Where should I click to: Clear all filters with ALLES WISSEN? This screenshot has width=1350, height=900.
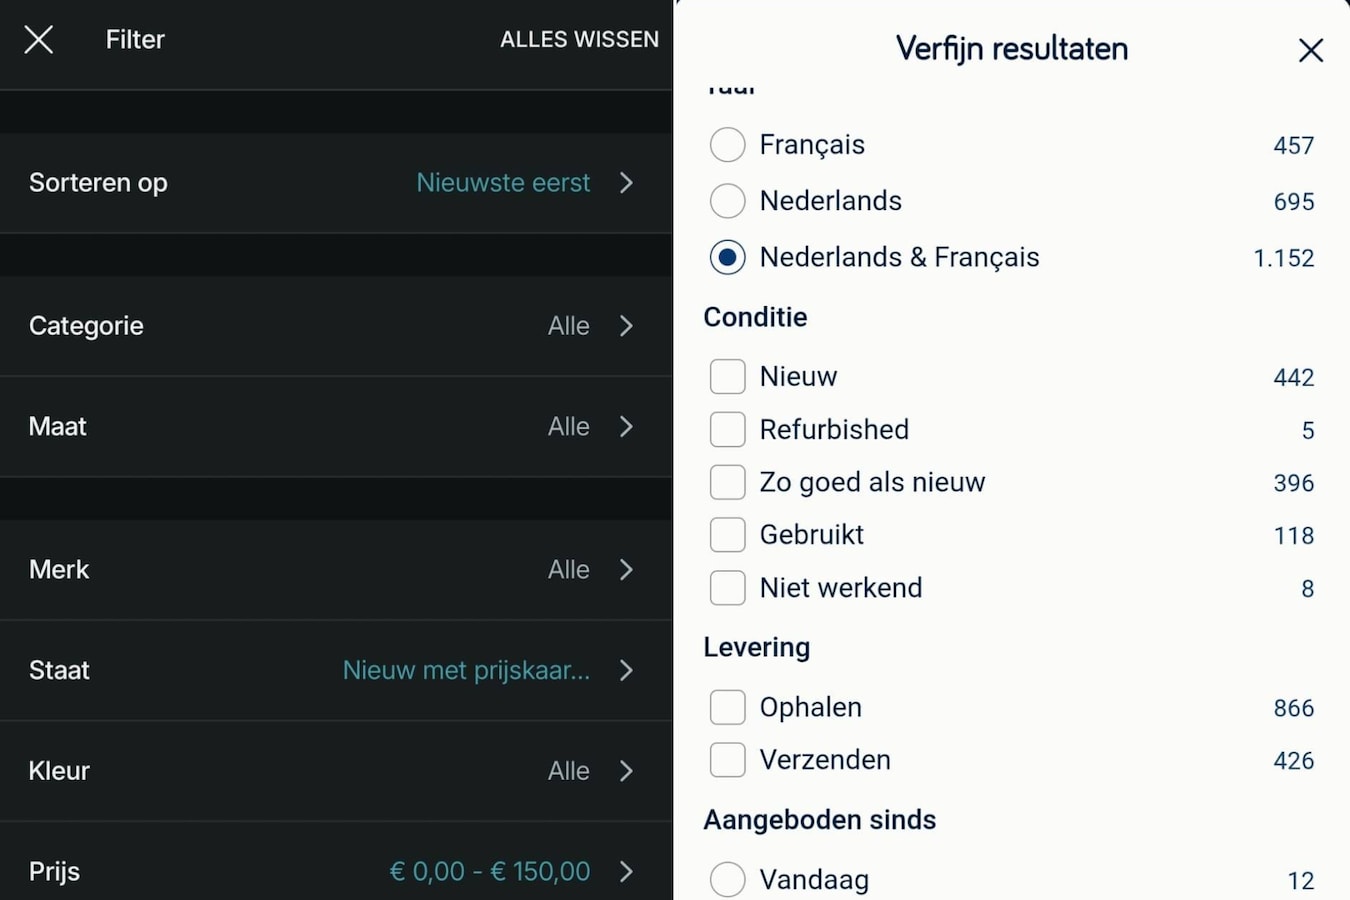(579, 39)
